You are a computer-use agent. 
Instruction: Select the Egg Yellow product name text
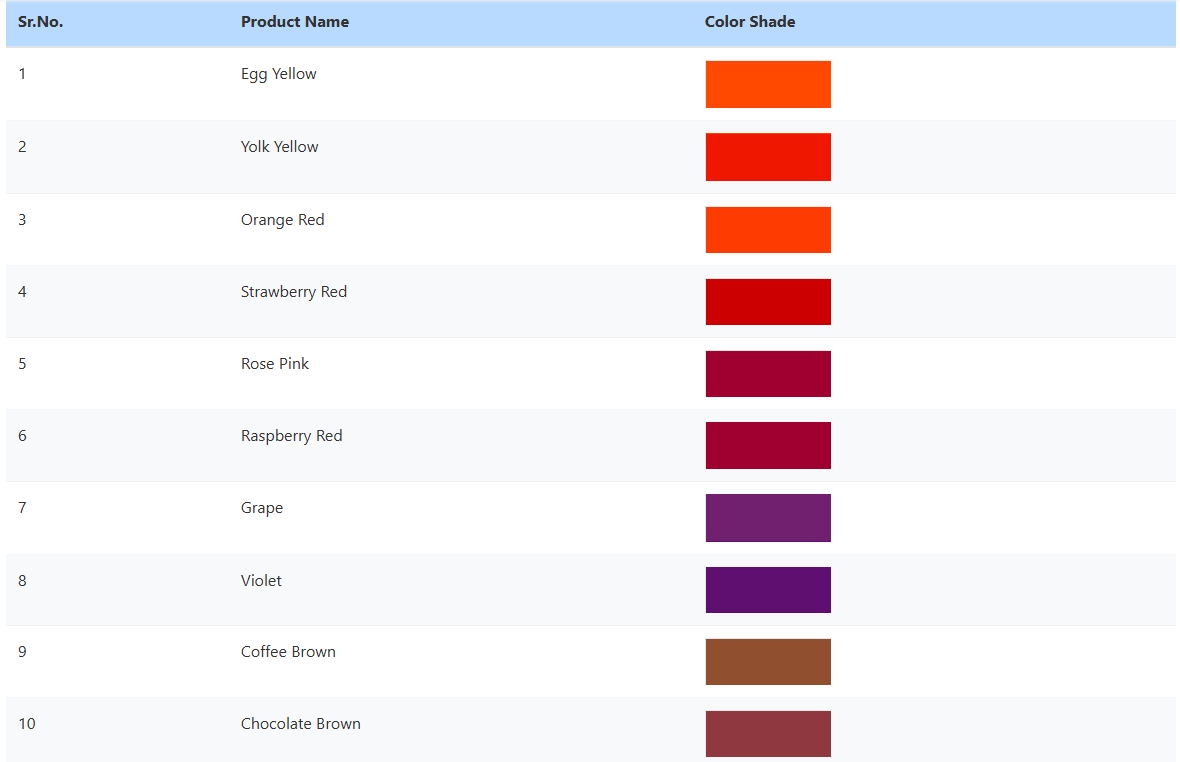[279, 74]
